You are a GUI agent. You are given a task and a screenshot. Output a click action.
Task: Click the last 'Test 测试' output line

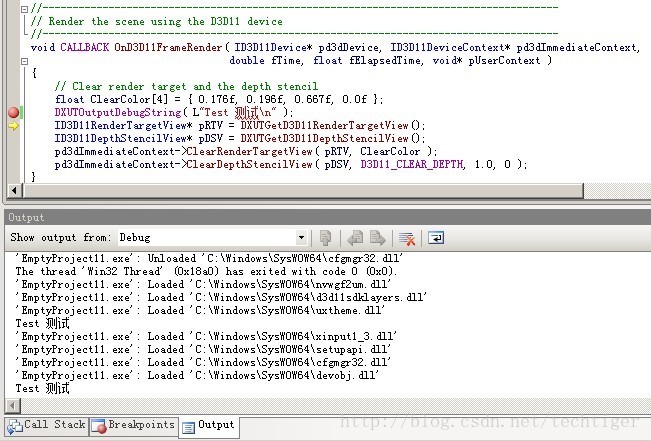pos(42,389)
